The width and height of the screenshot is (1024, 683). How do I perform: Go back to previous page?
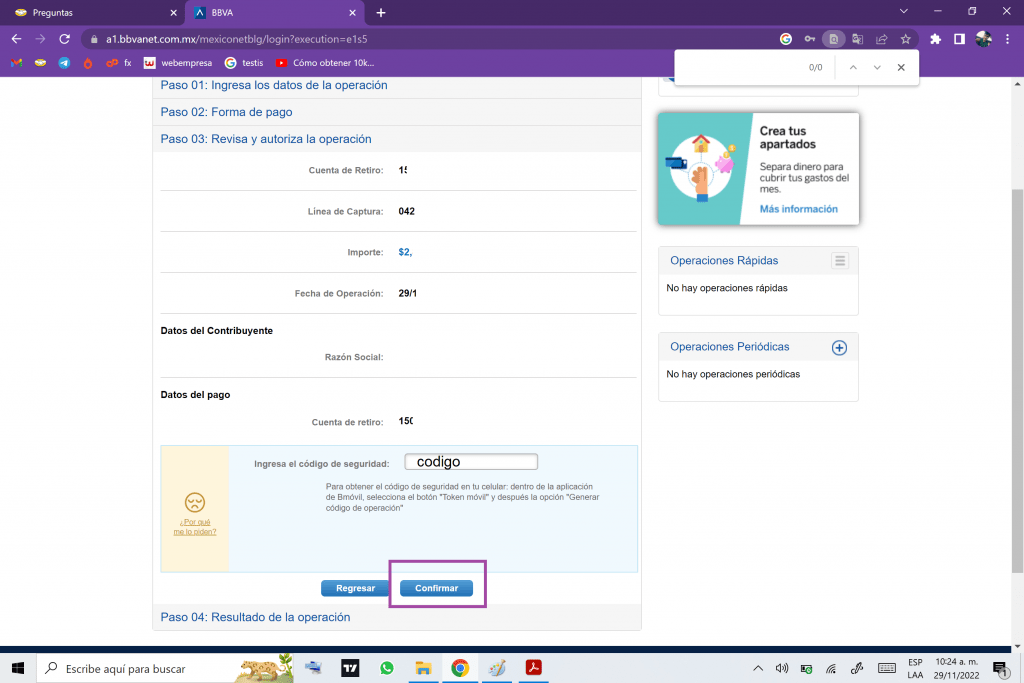[x=16, y=39]
